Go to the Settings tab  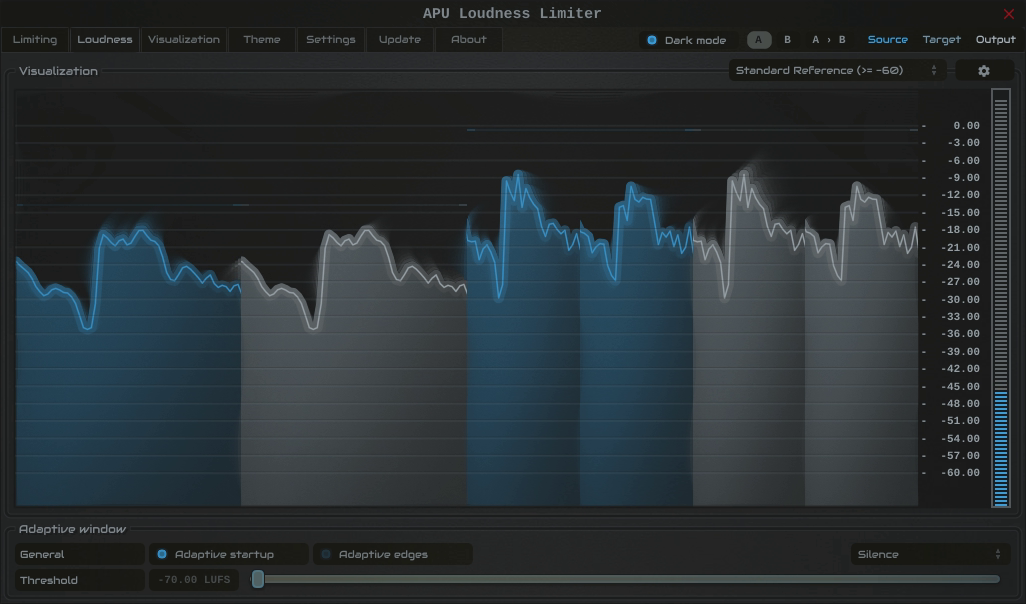[x=331, y=39]
